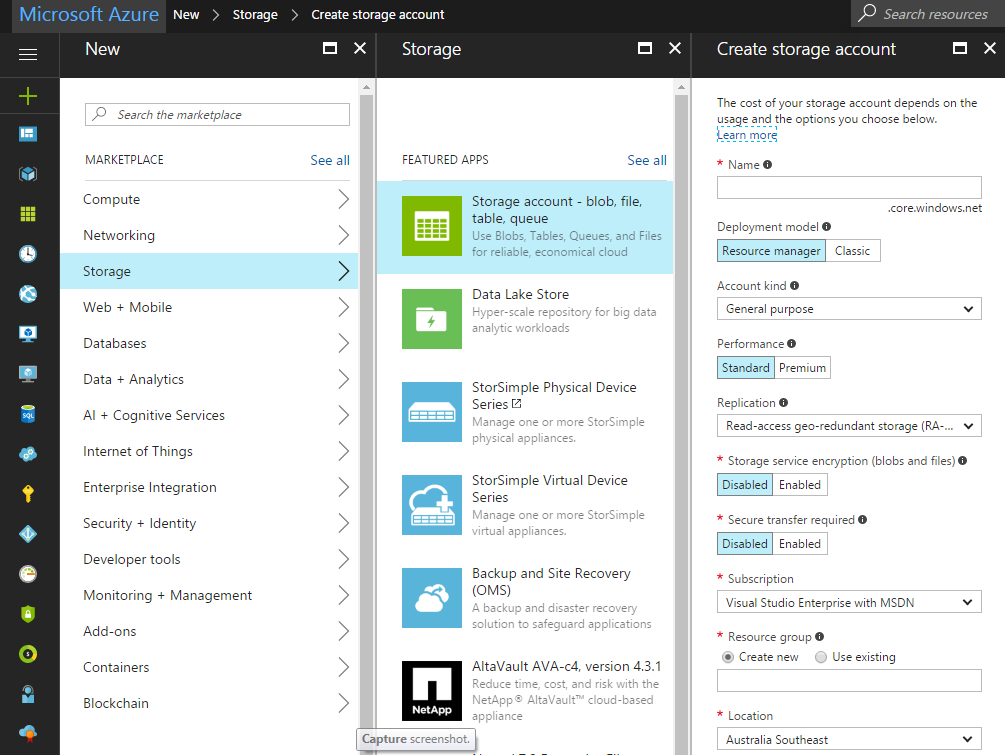The width and height of the screenshot is (1005, 755).
Task: Open Dashboard icon in left sidebar
Action: 28,134
